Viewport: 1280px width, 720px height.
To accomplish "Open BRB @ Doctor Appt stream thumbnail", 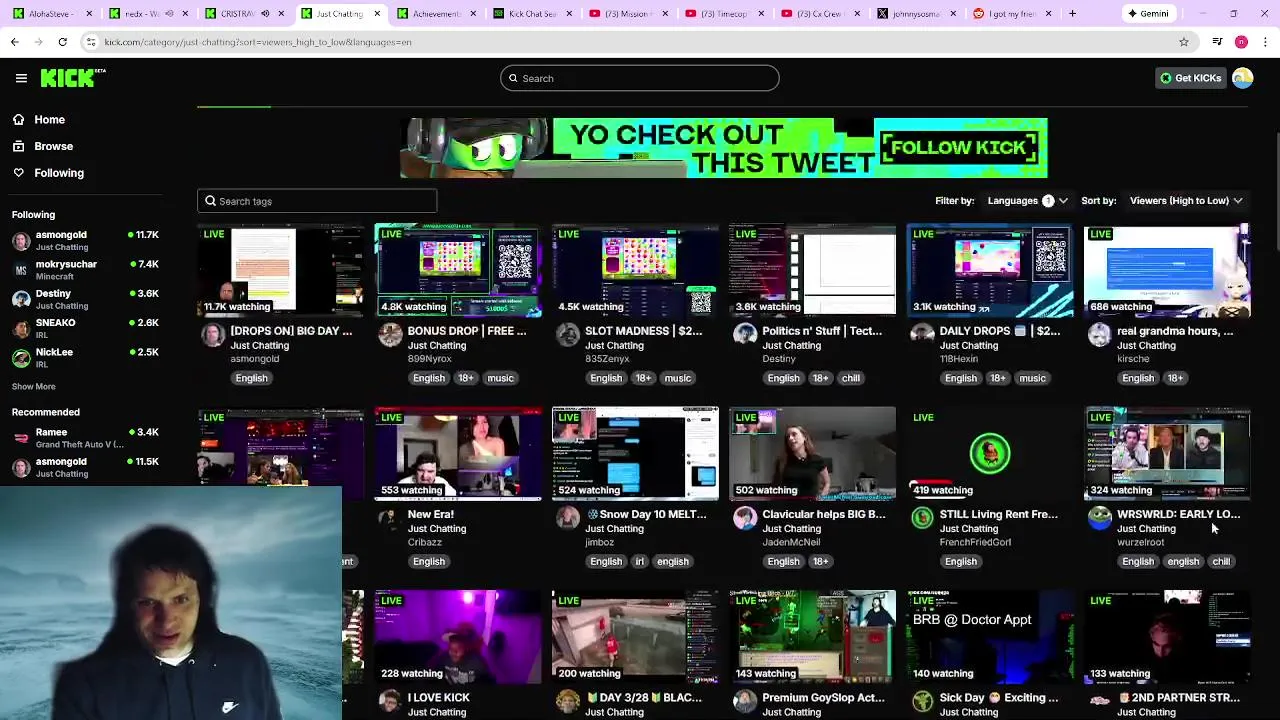I will [x=990, y=637].
